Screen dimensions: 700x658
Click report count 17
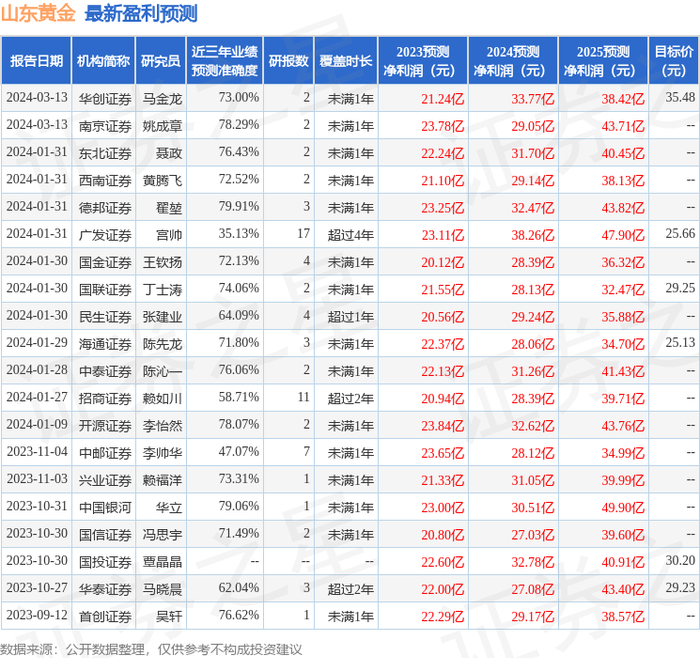tap(304, 233)
